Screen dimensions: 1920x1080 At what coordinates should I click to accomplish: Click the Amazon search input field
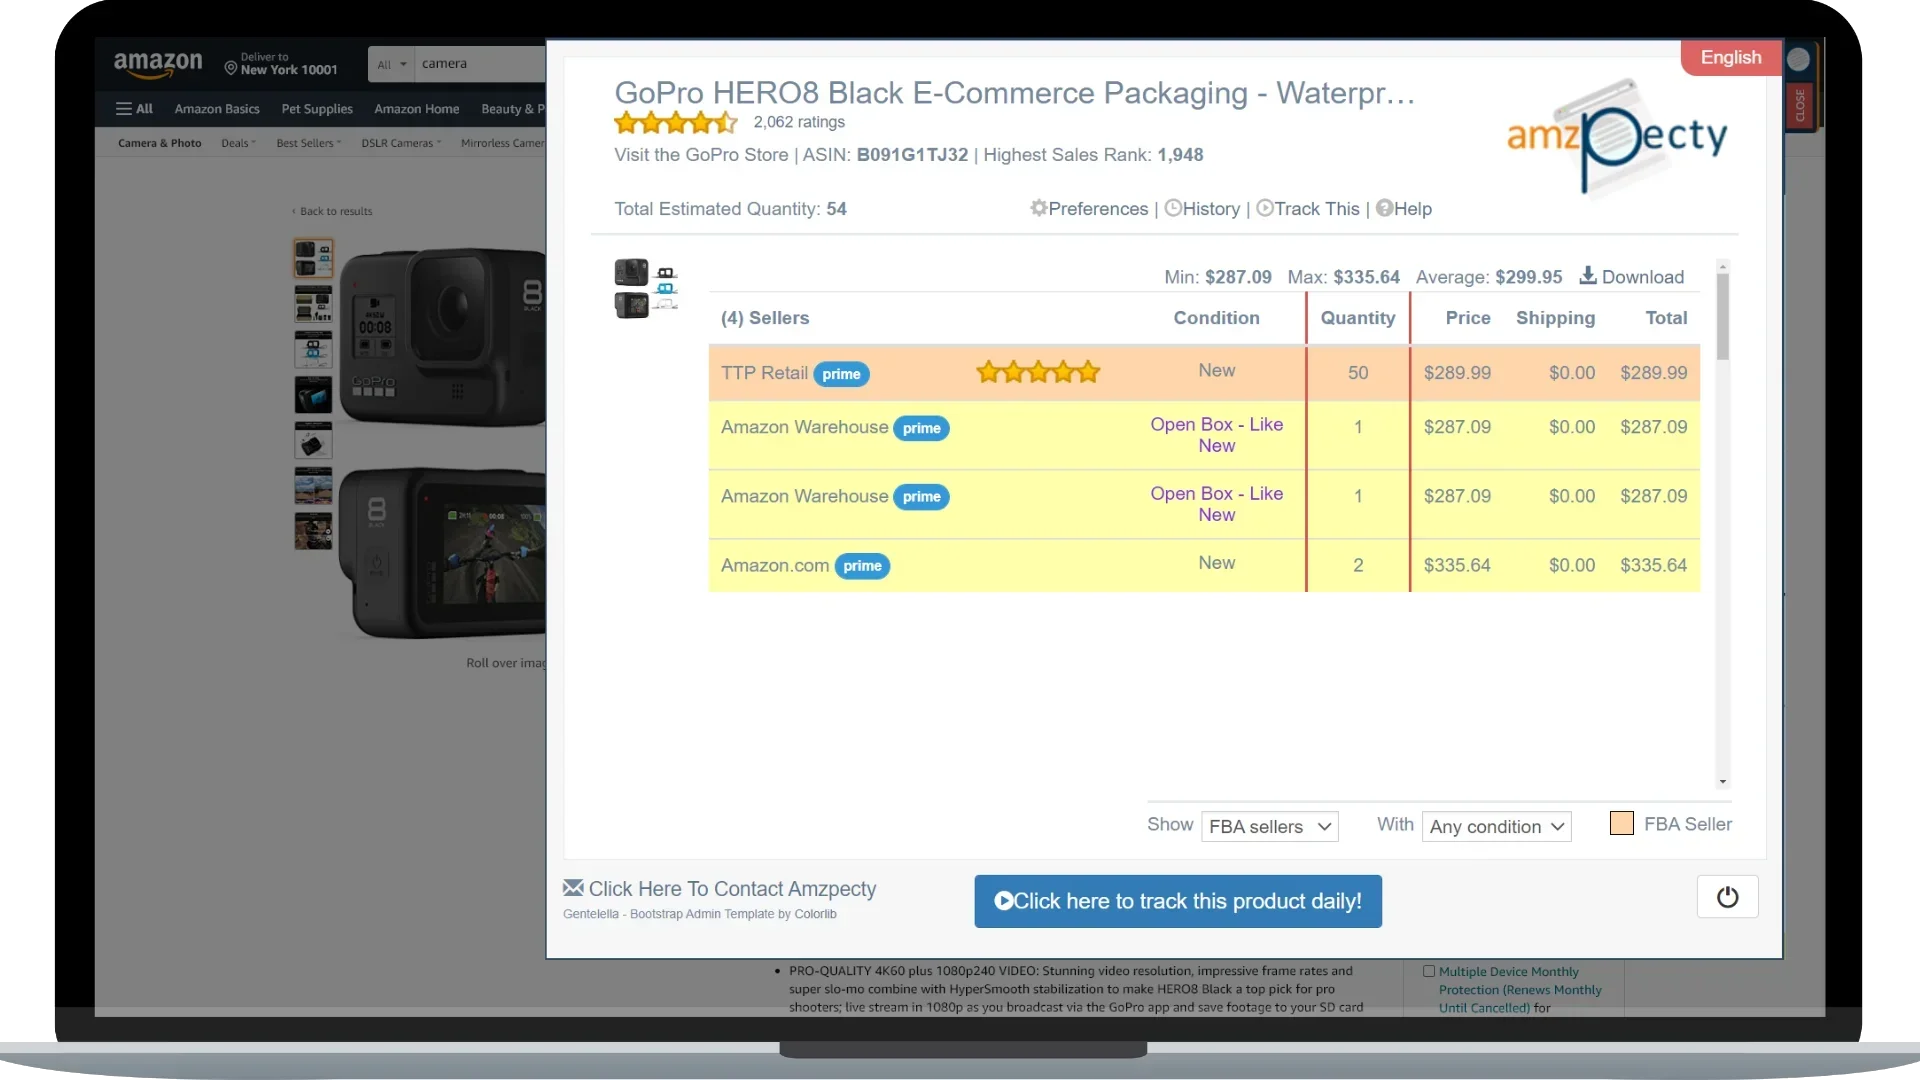point(481,64)
